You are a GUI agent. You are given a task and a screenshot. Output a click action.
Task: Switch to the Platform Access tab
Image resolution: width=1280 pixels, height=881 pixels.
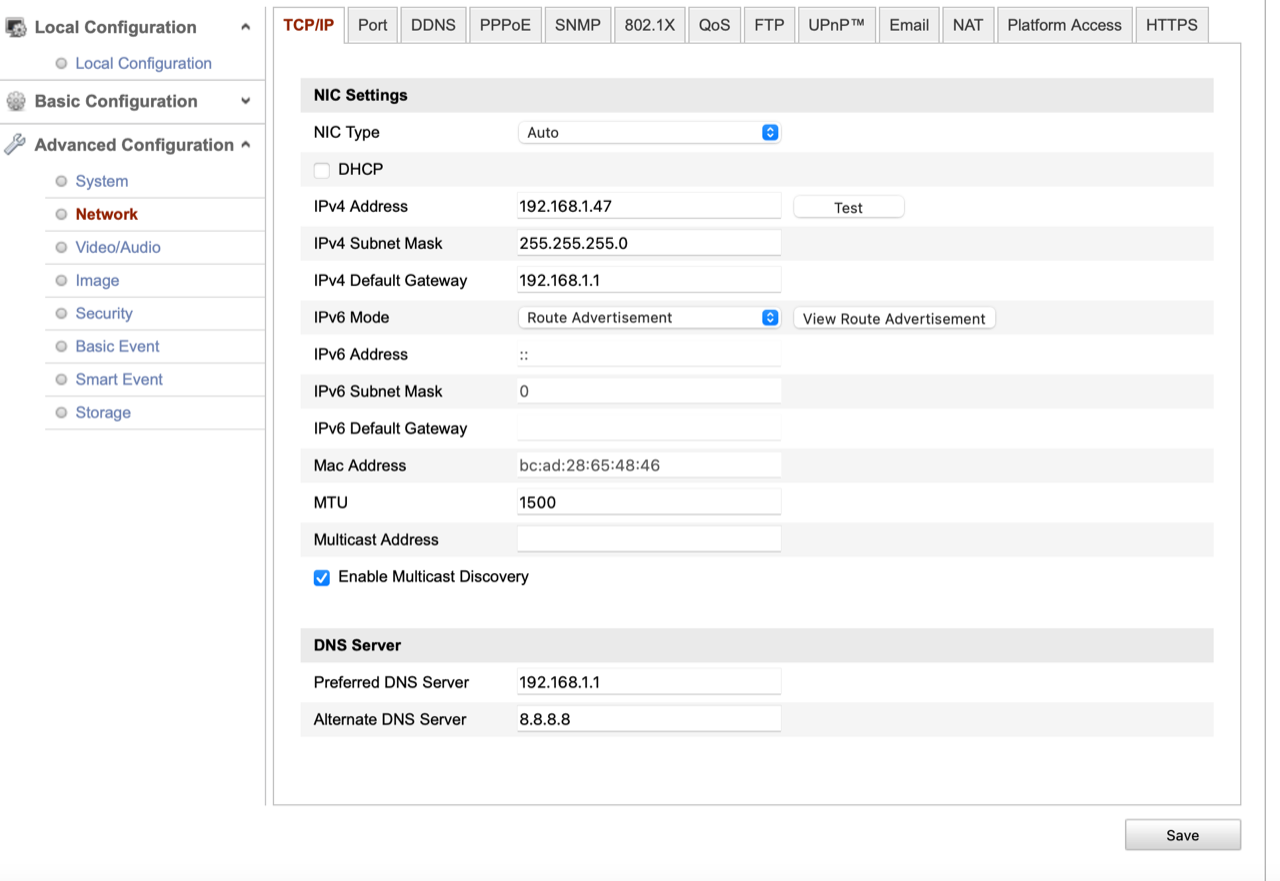point(1064,25)
